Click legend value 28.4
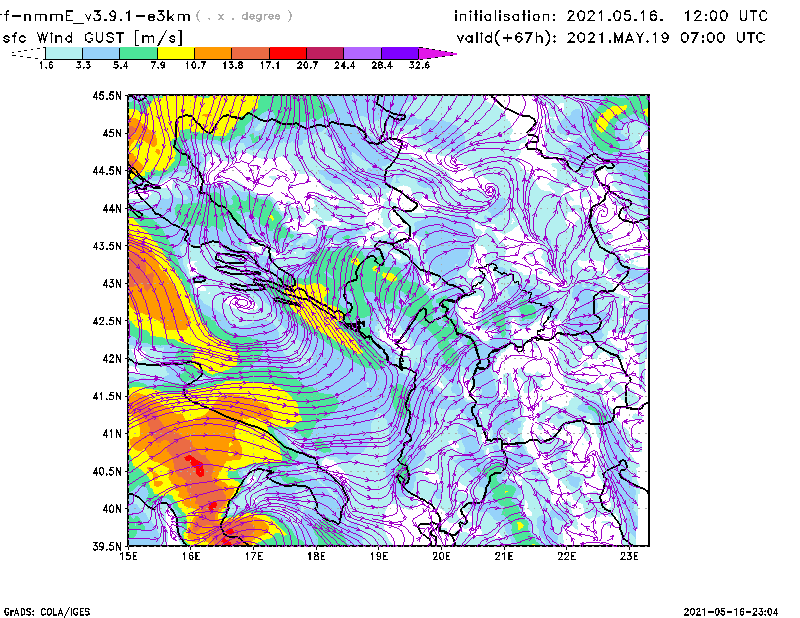Viewport: 800px width, 618px height. (x=382, y=65)
